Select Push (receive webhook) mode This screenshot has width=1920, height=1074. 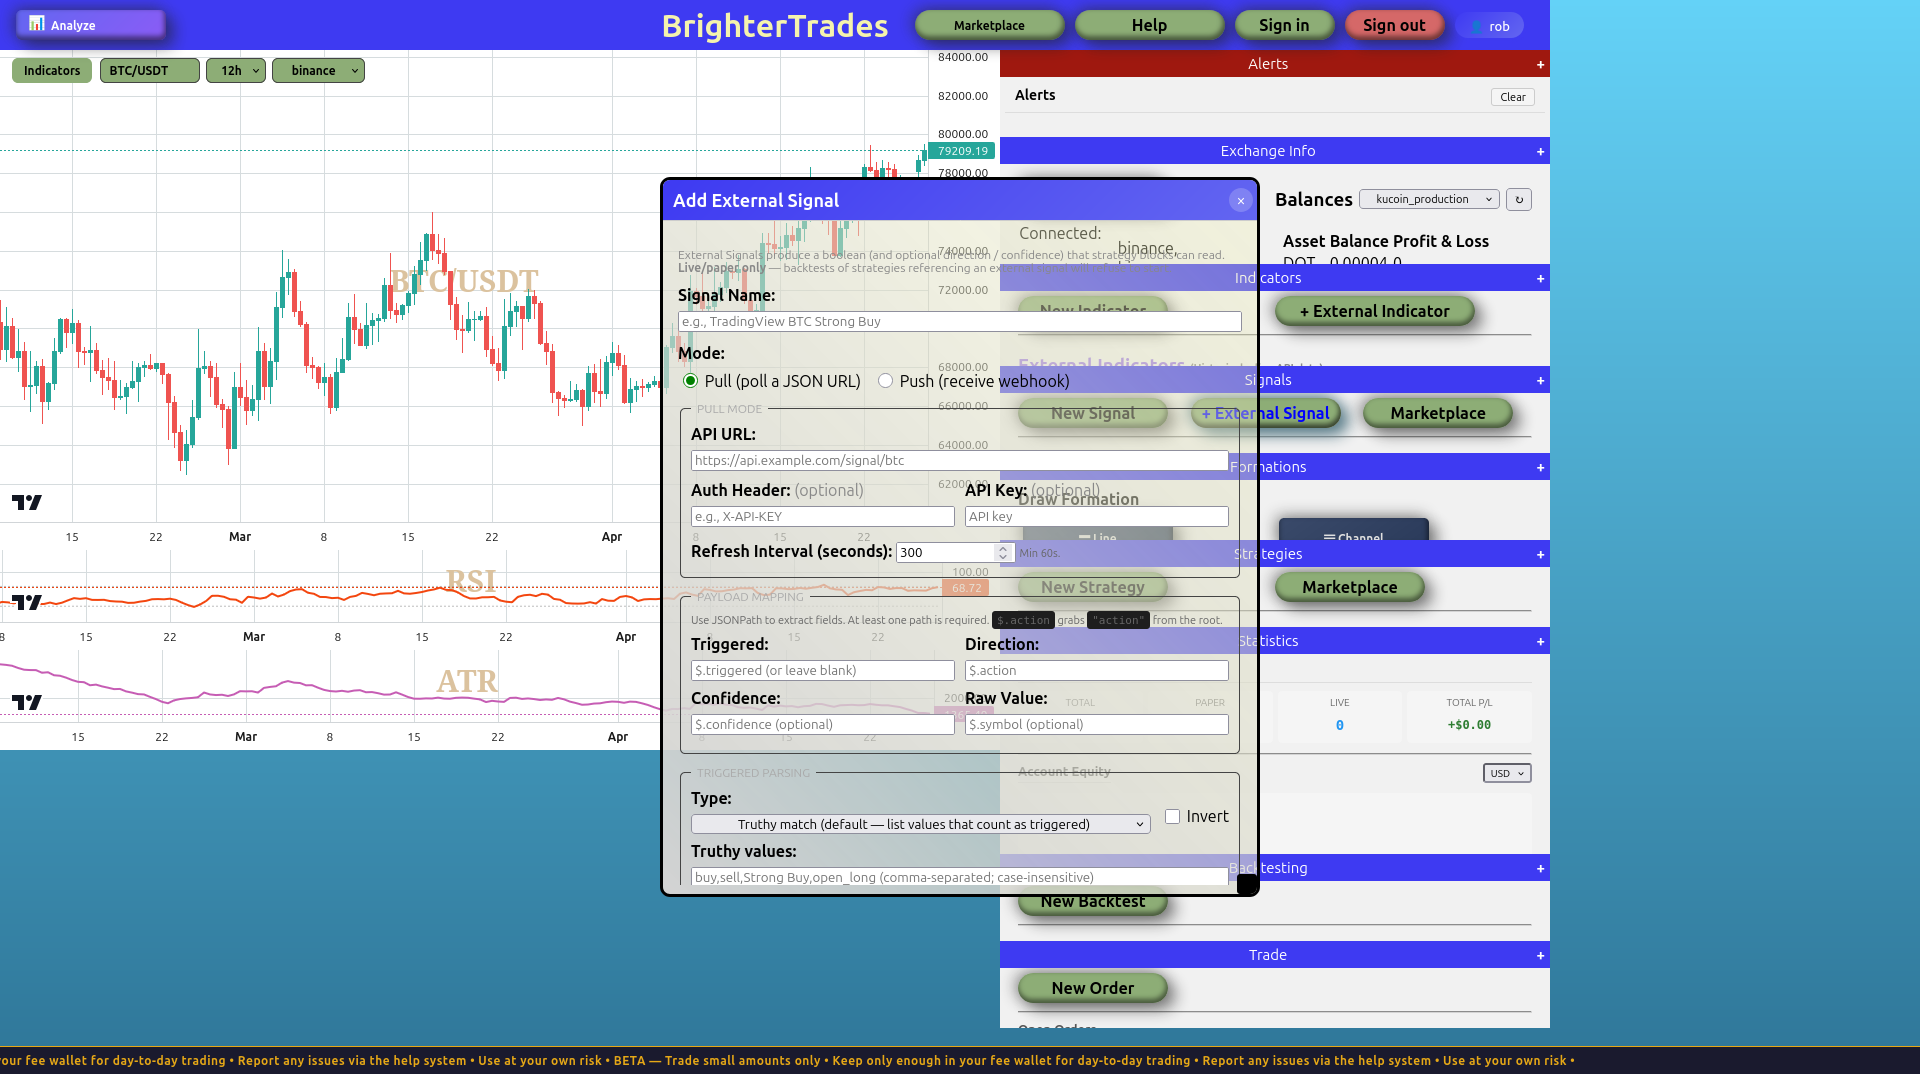[885, 381]
